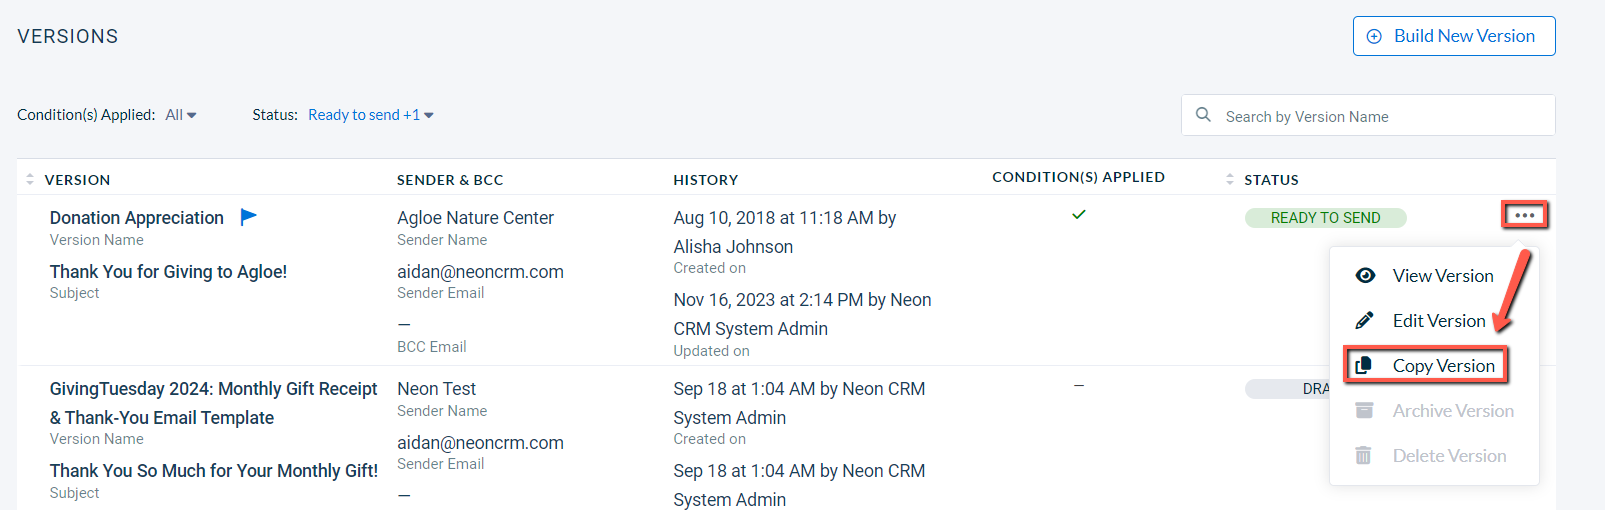Screen dimensions: 1605x510
Task: Click the READY TO SEND status badge
Action: click(x=1325, y=218)
